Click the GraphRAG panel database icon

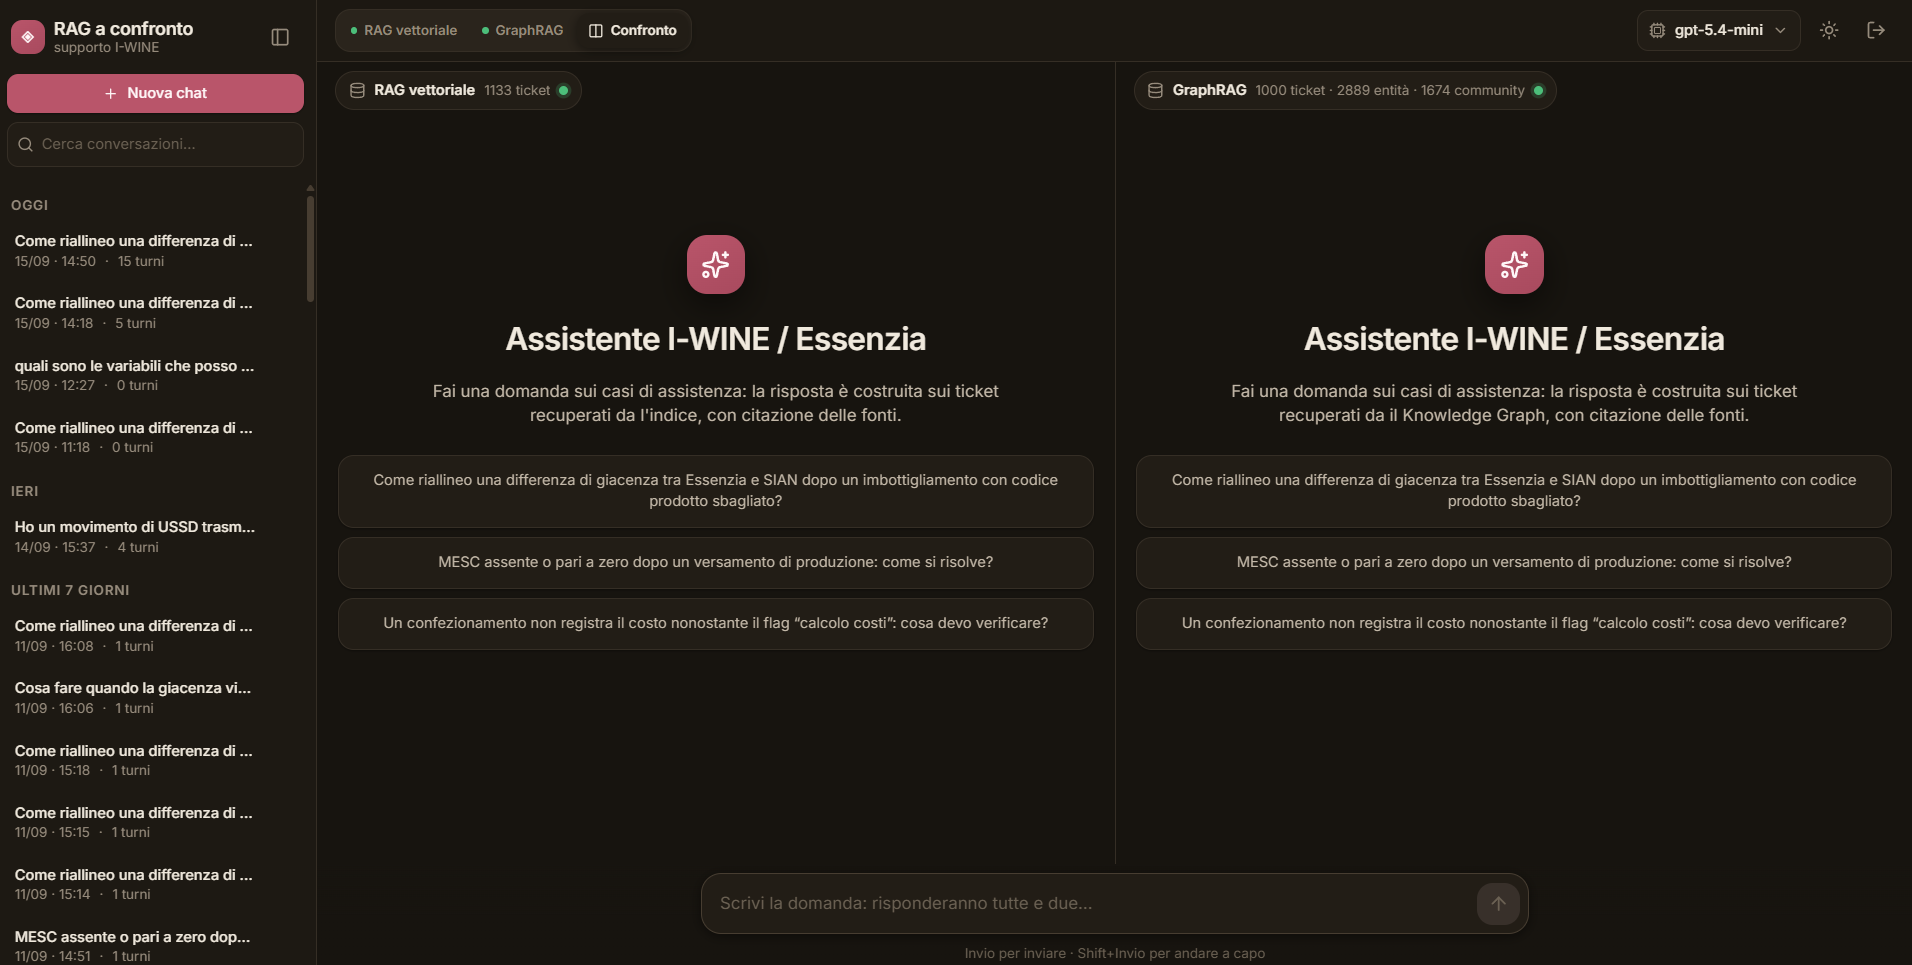[1155, 90]
